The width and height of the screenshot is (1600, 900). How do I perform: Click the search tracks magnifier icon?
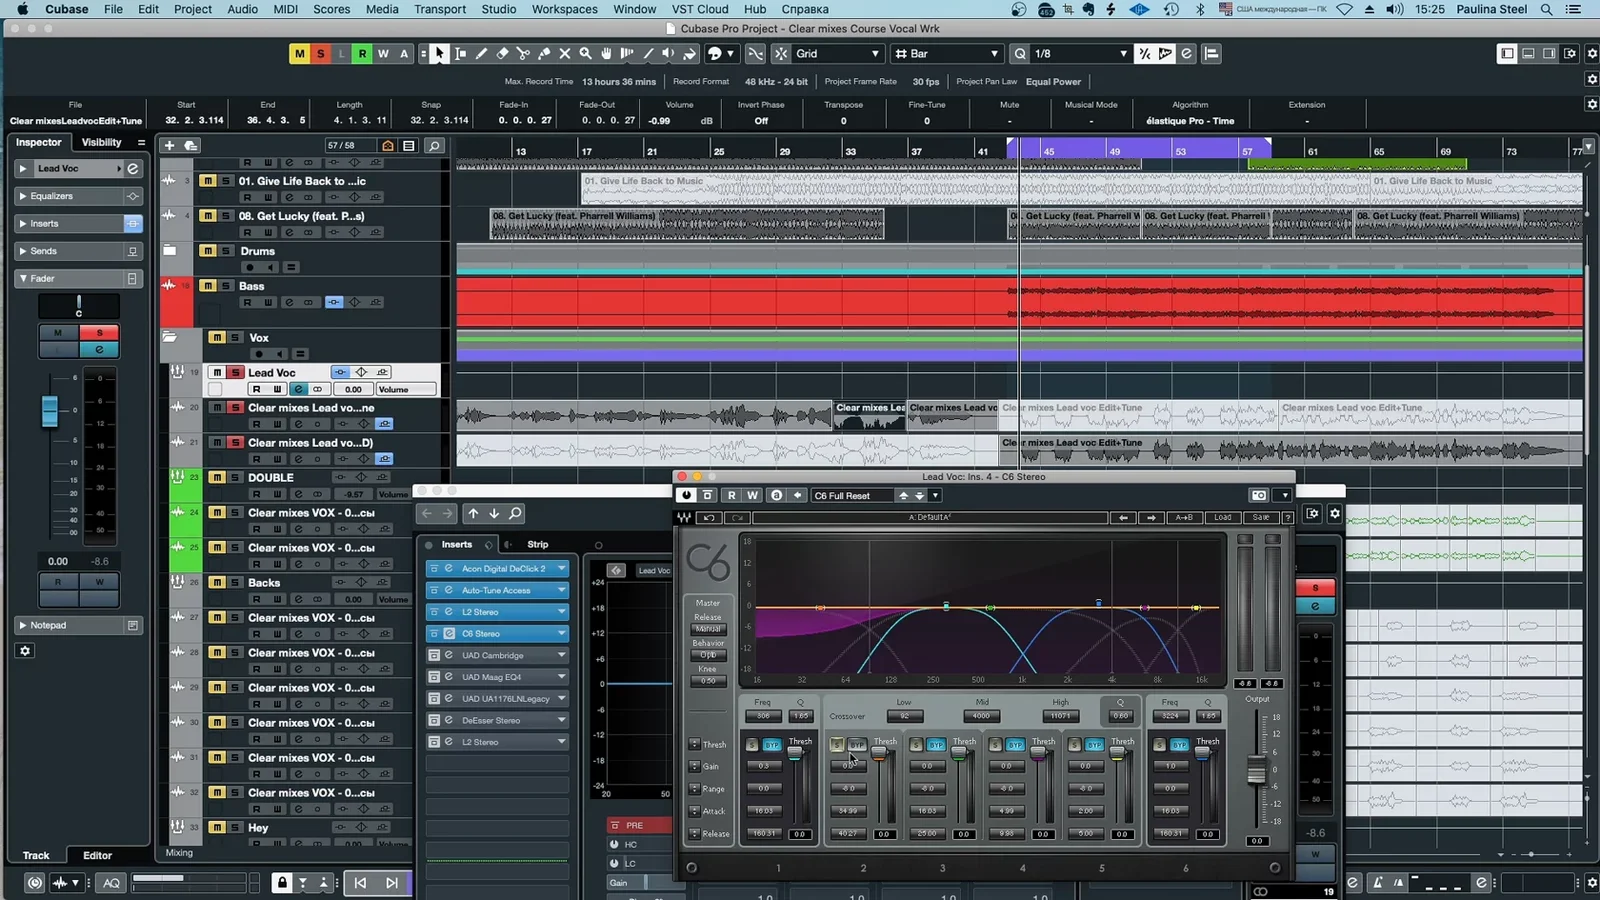pyautogui.click(x=434, y=146)
